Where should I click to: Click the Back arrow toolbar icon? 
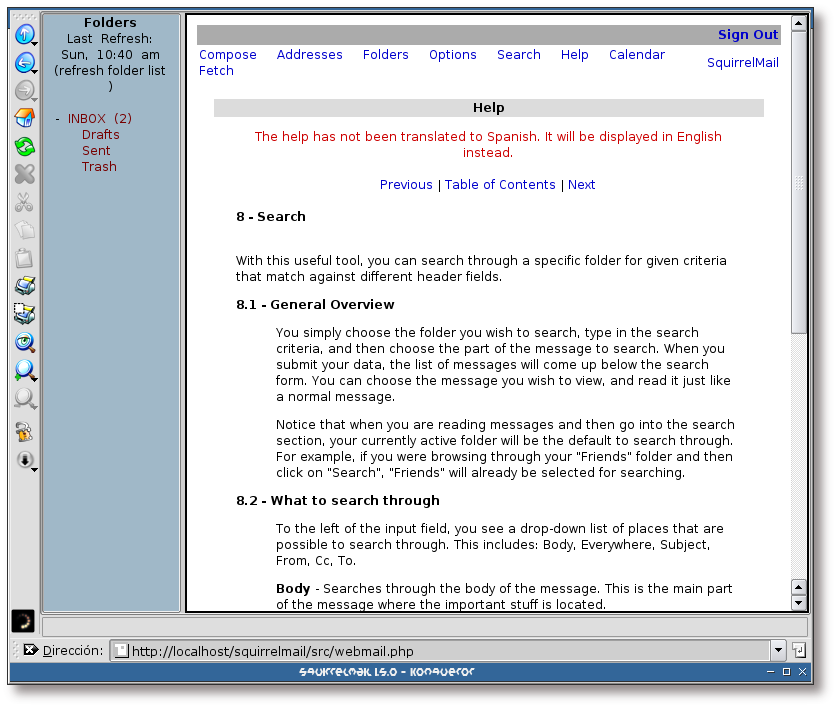24,63
